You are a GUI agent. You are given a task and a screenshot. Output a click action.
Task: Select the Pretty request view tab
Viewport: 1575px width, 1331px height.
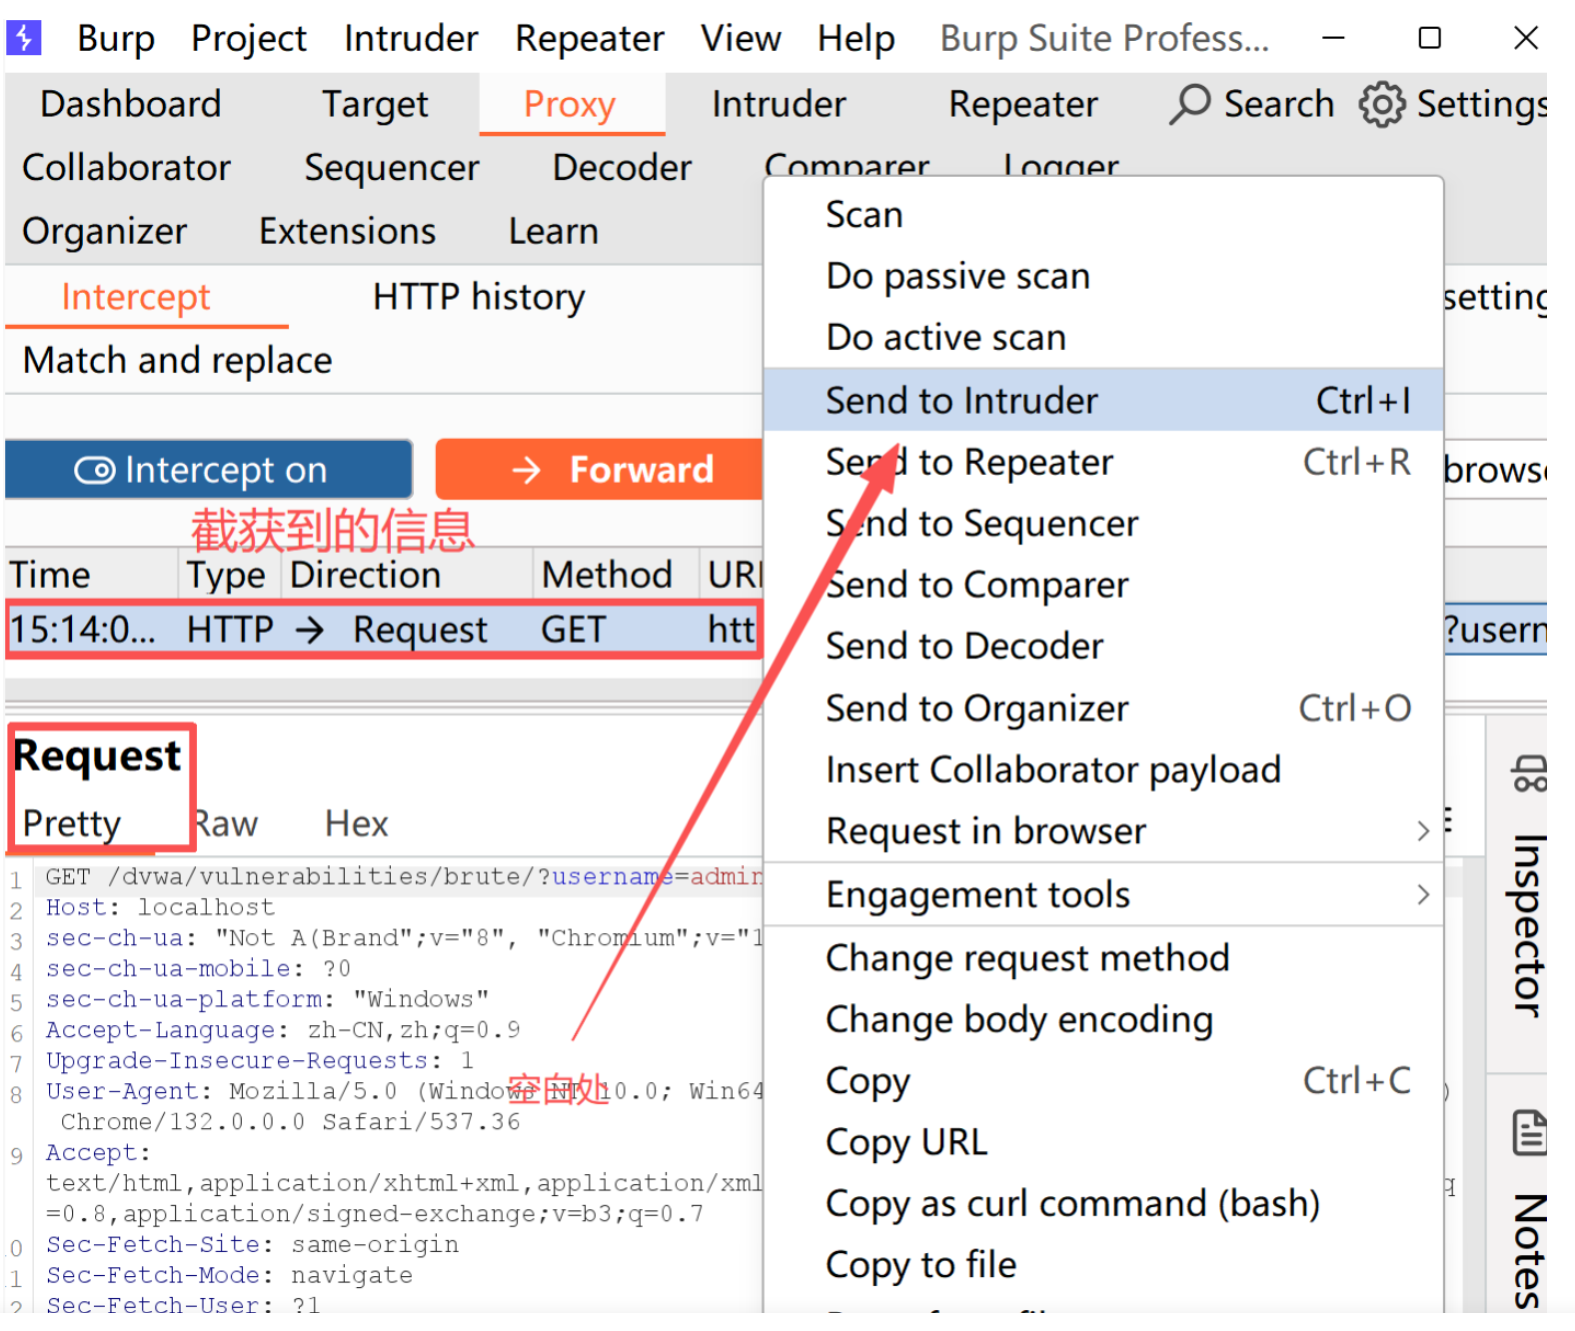(72, 823)
